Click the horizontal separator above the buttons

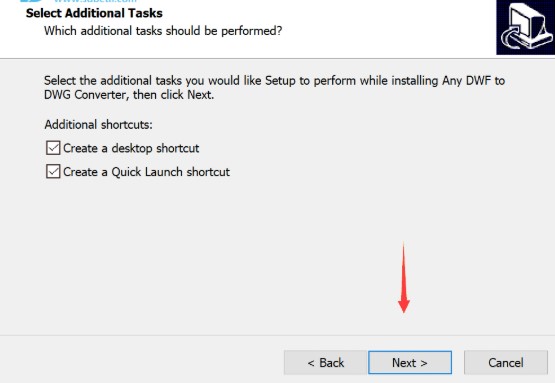[x=278, y=335]
